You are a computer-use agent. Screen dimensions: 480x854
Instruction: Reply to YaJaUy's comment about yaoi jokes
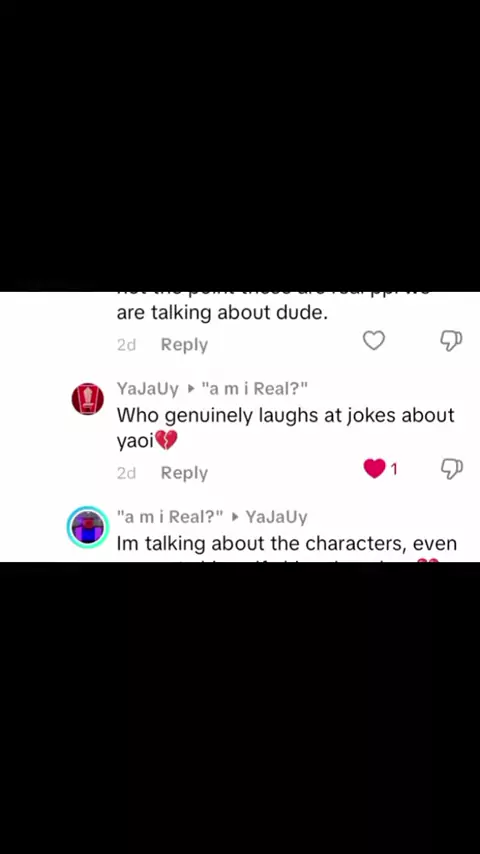tap(184, 473)
